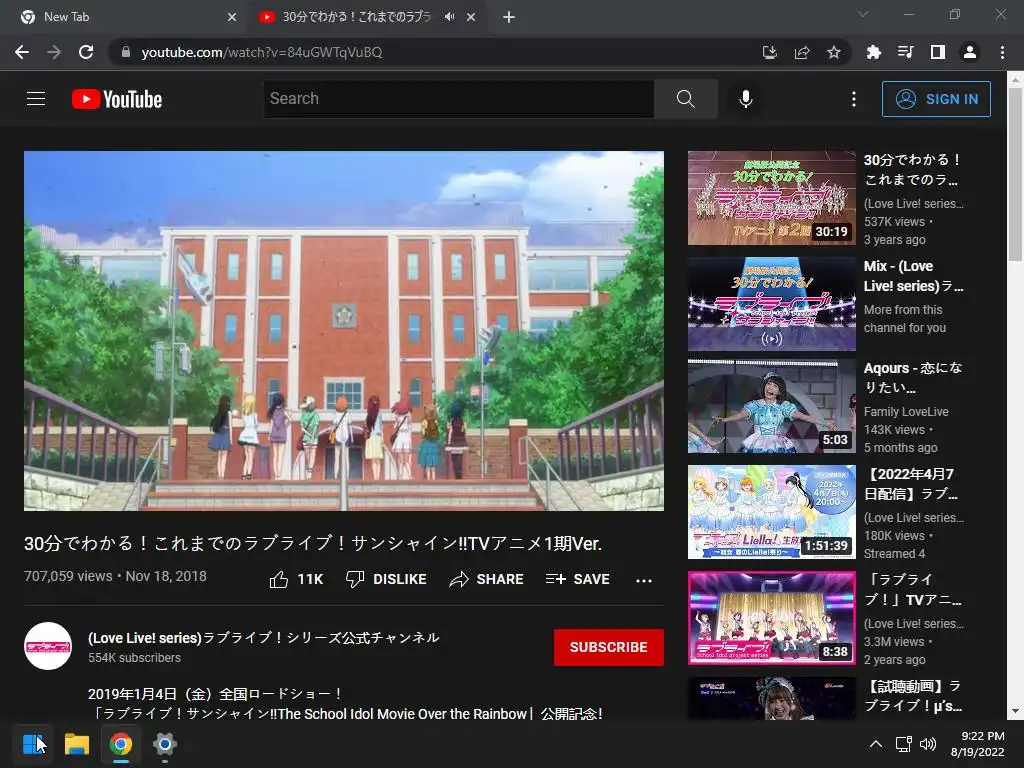Viewport: 1024px width, 768px height.
Task: Switch to the YouTube video tab
Action: pos(356,17)
